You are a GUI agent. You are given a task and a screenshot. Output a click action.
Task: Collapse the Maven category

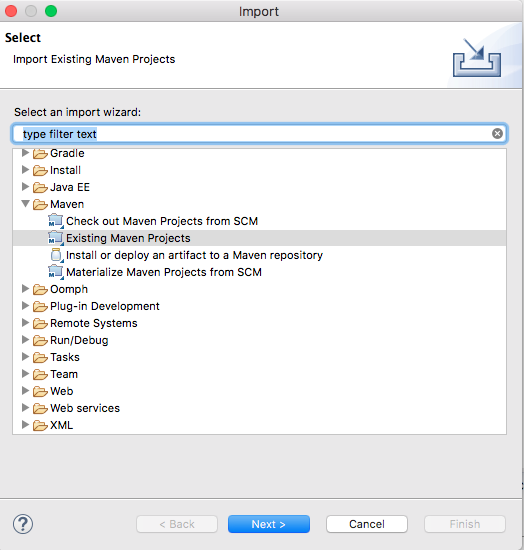(25, 204)
